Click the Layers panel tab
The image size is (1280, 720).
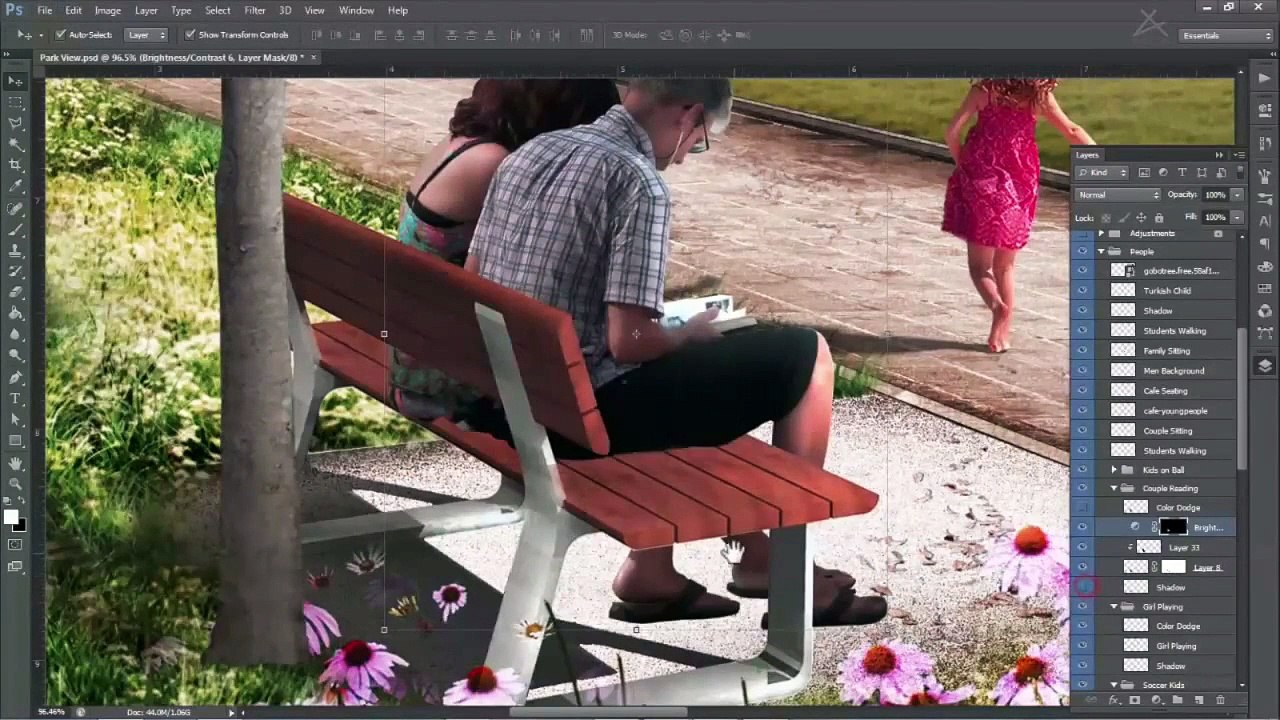click(x=1087, y=155)
